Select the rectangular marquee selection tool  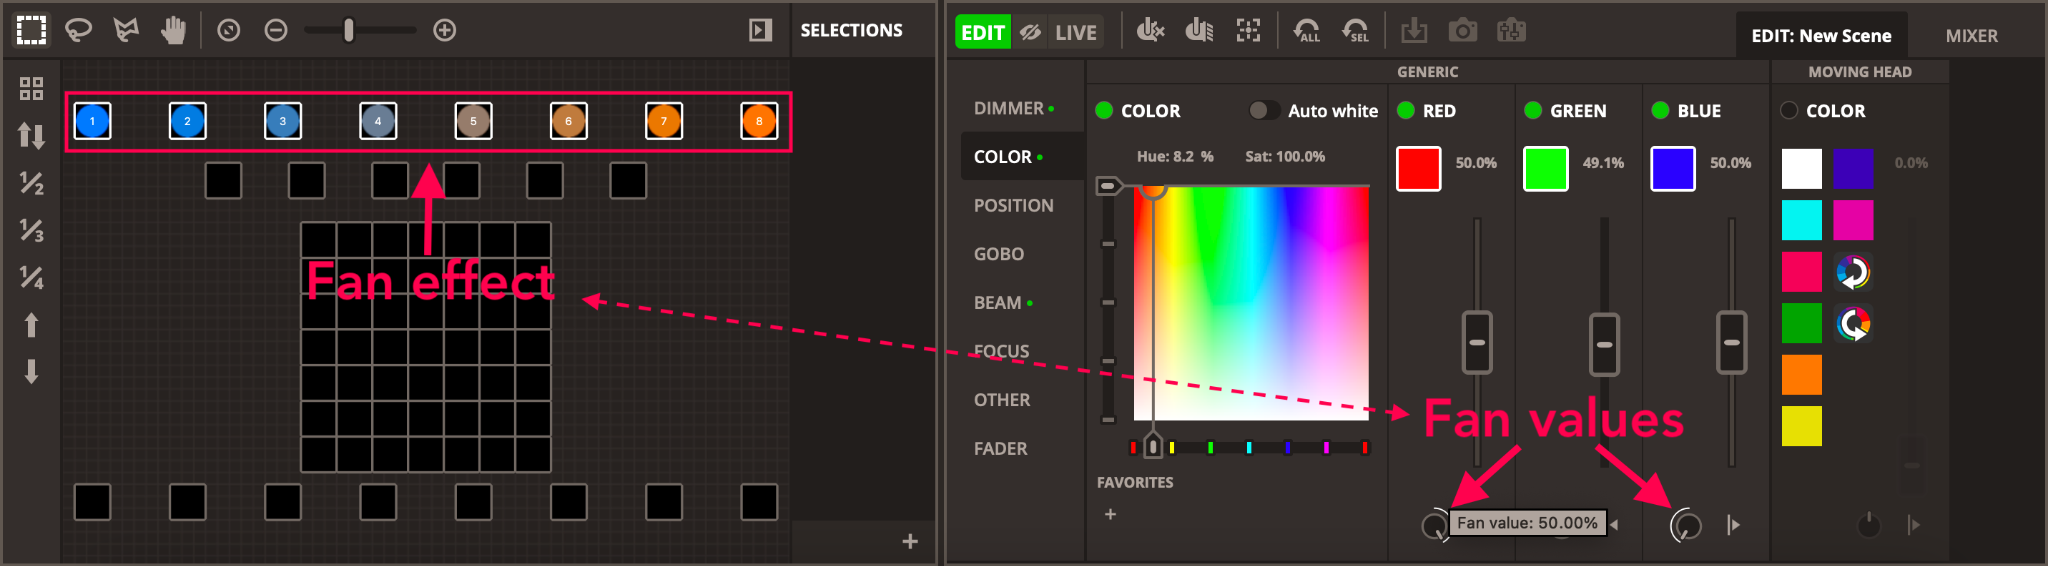(x=31, y=30)
